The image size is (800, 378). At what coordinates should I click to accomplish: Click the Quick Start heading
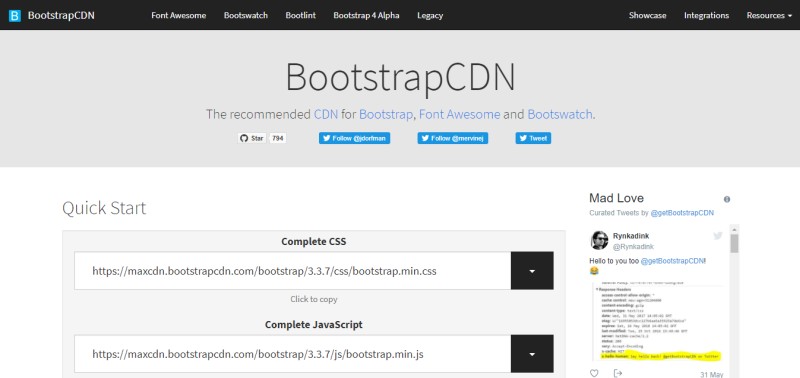coord(104,208)
